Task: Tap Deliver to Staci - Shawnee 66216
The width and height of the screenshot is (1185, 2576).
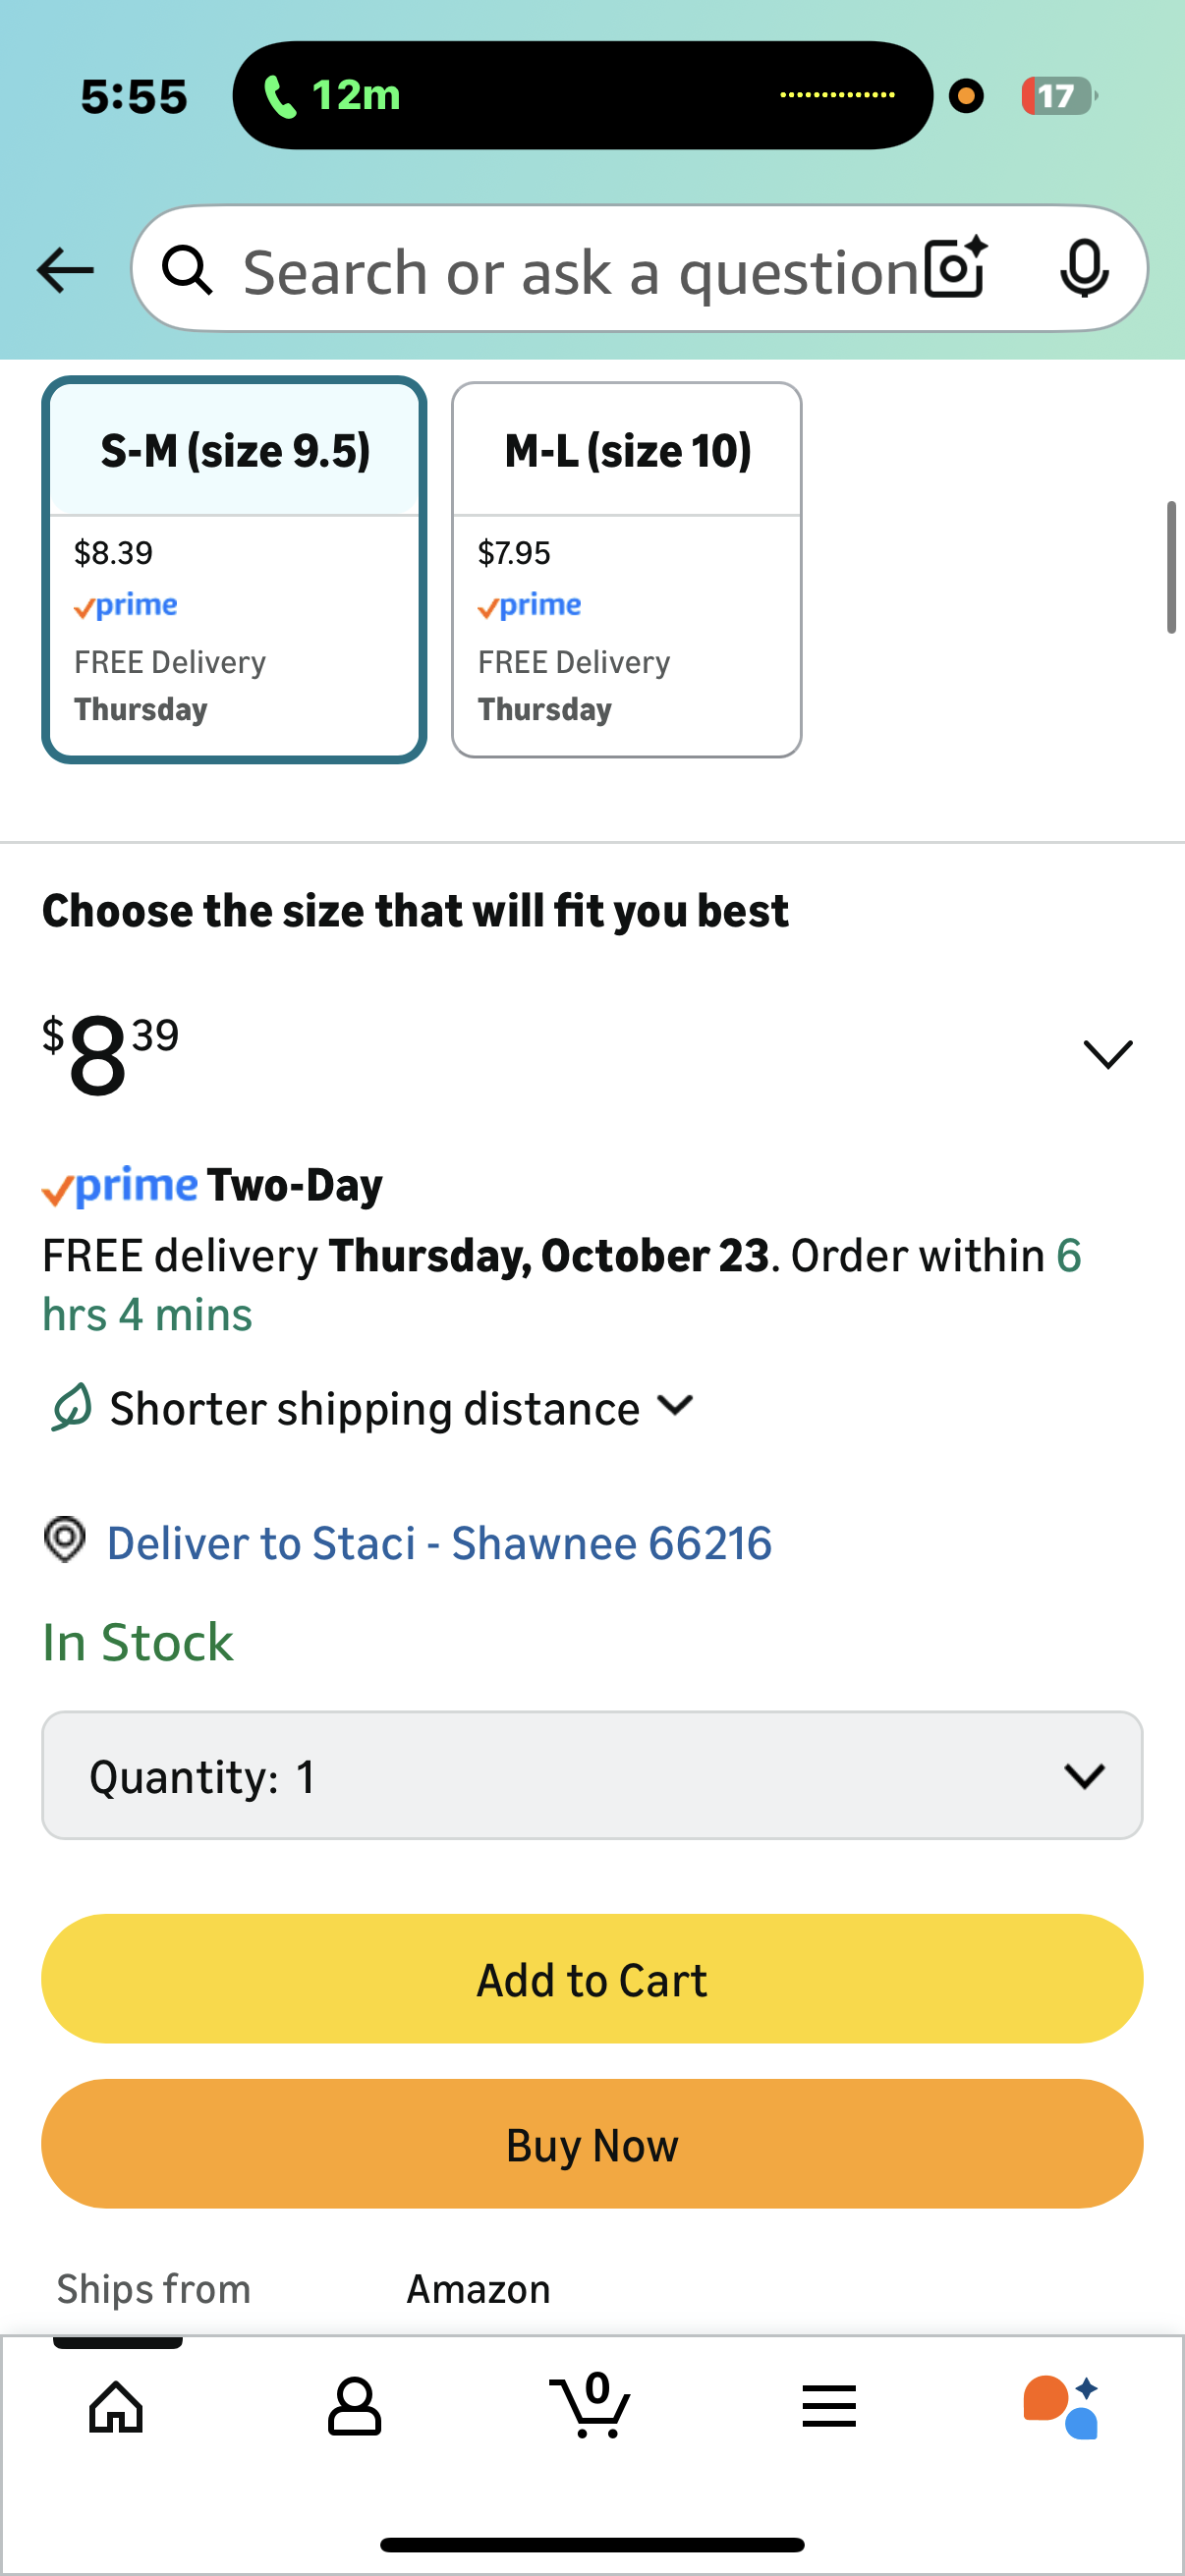Action: point(439,1543)
